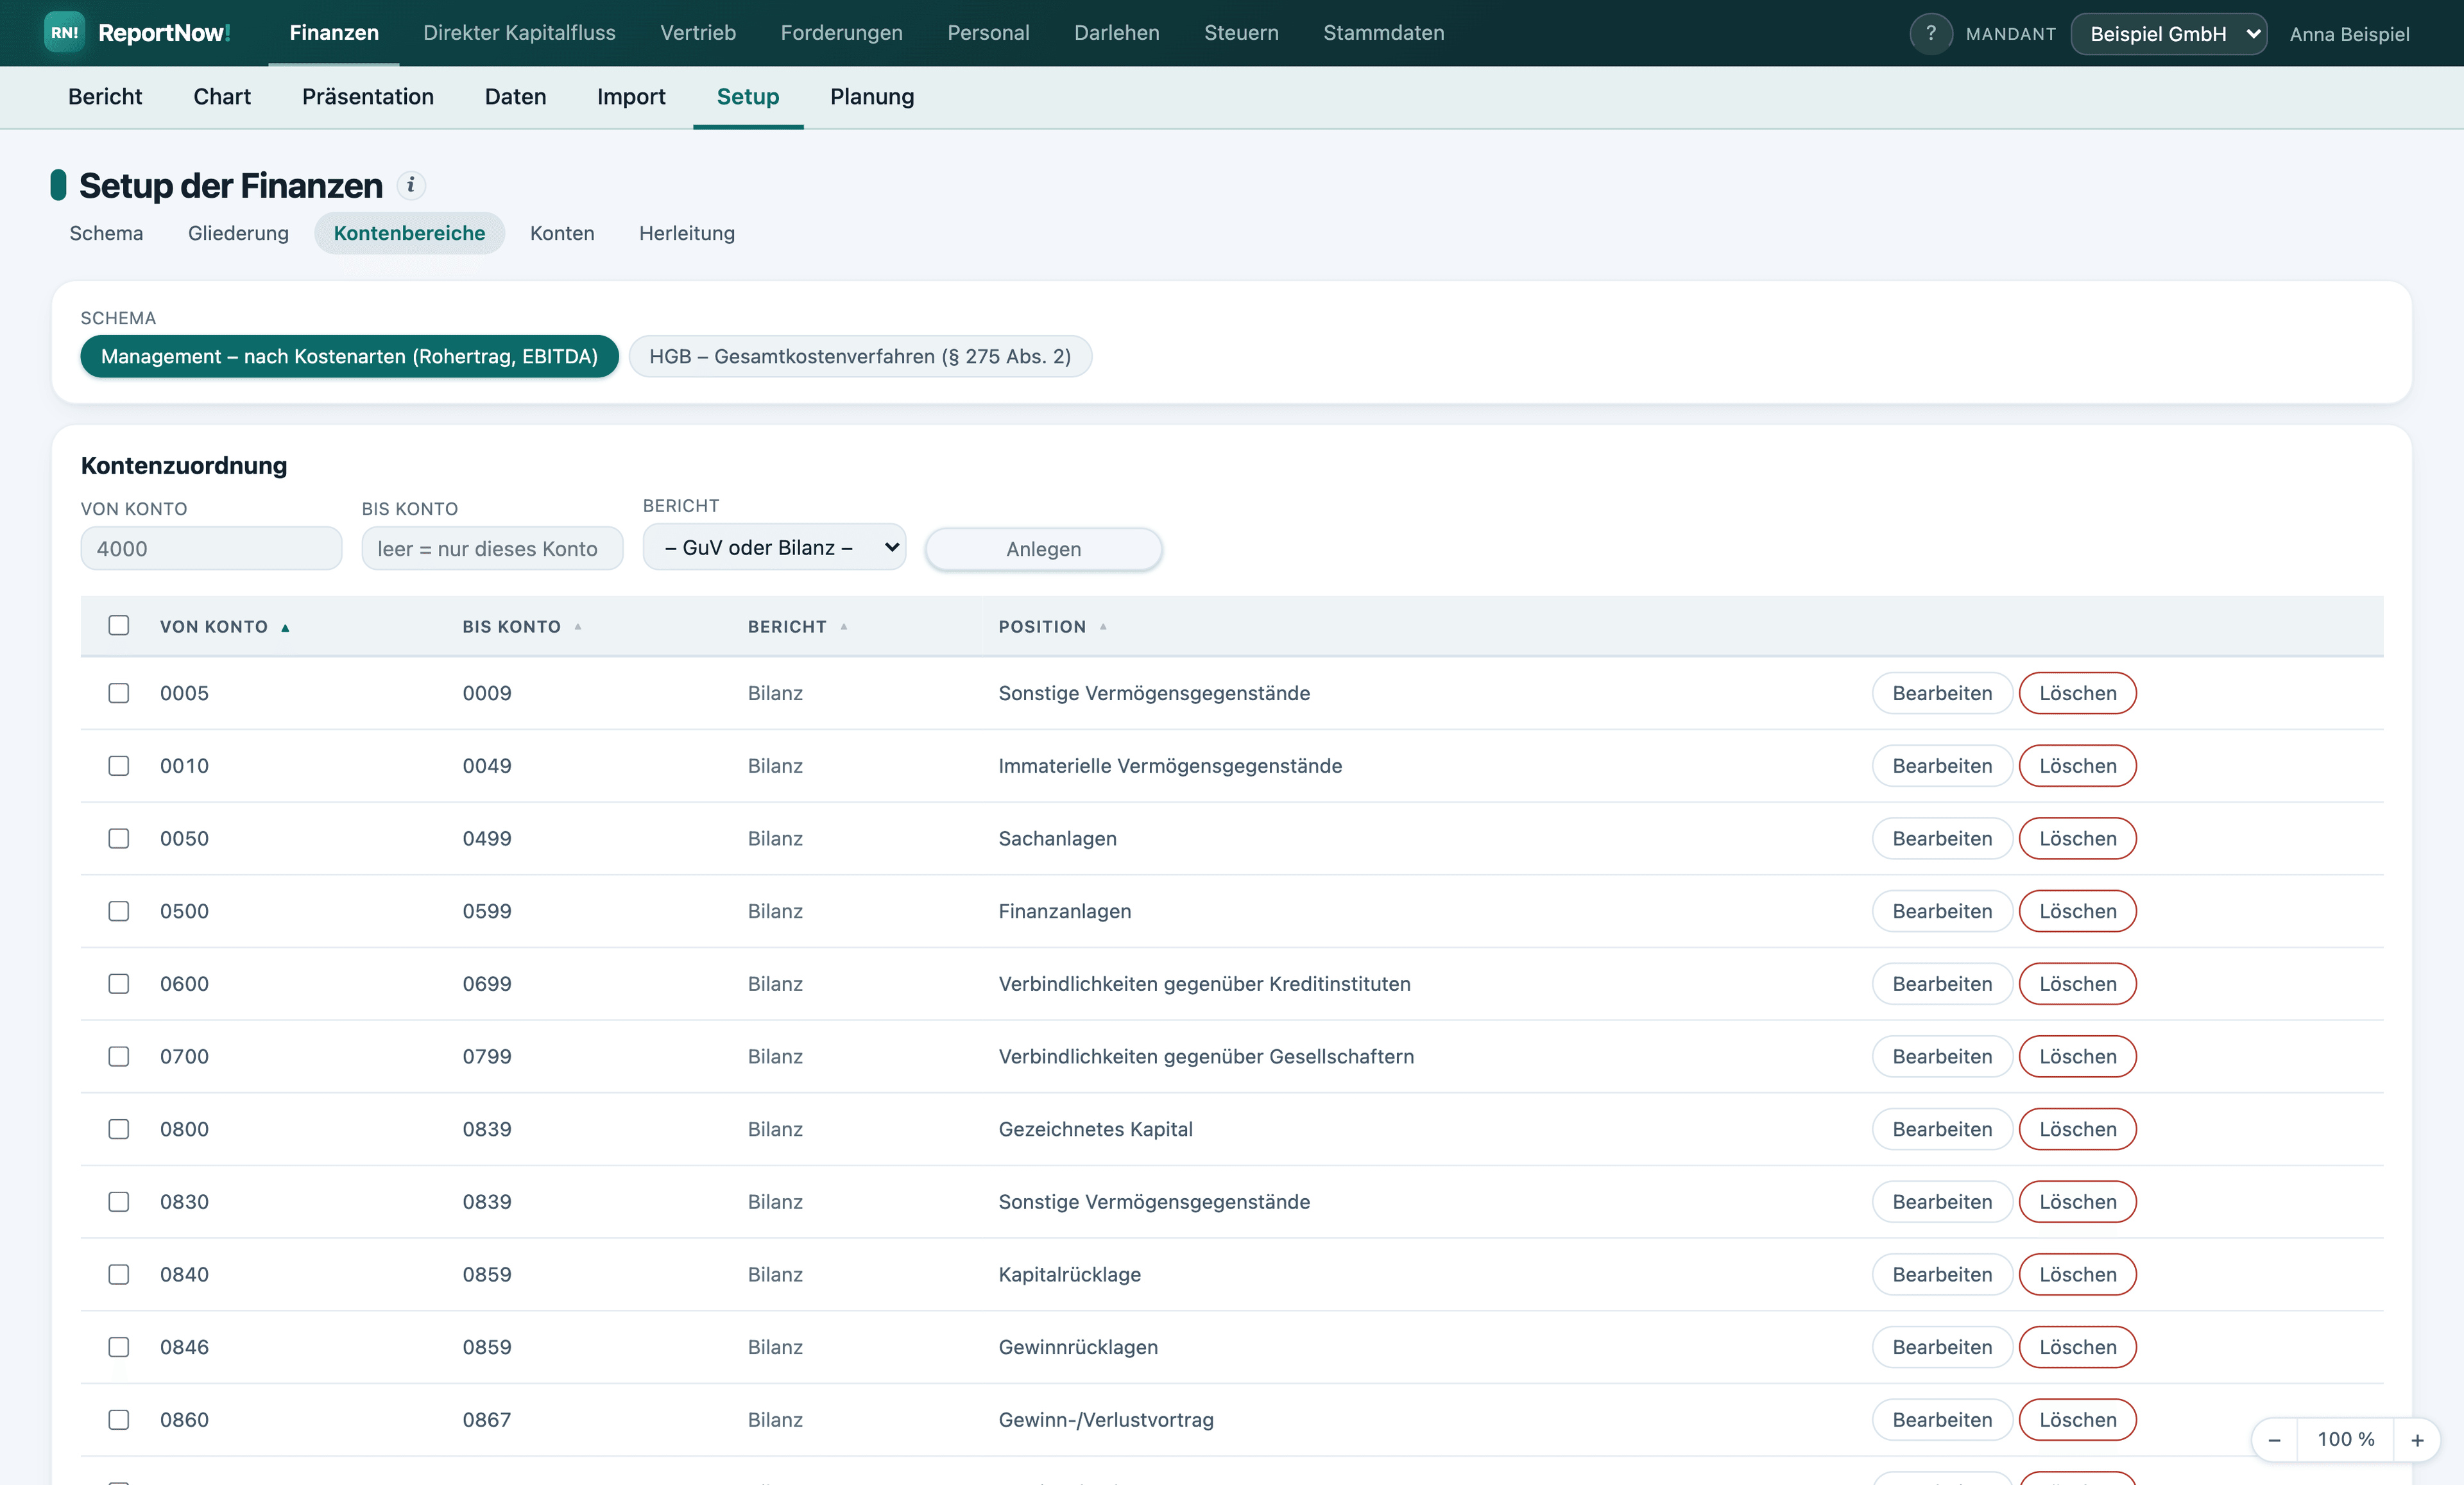Click position text Verbindlichkeiten gegenüber Kreditinstituten

click(1204, 984)
